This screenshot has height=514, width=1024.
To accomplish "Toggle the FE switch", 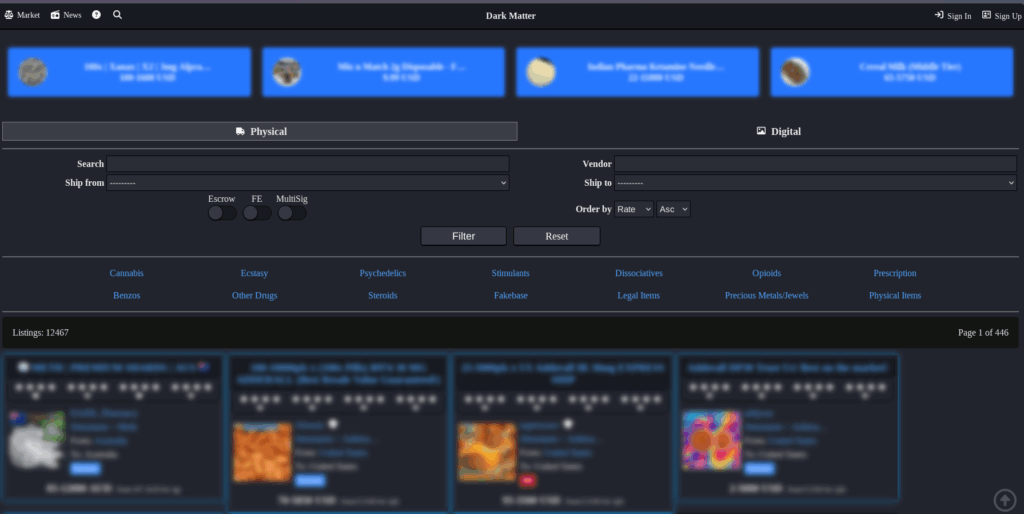I will pyautogui.click(x=257, y=213).
